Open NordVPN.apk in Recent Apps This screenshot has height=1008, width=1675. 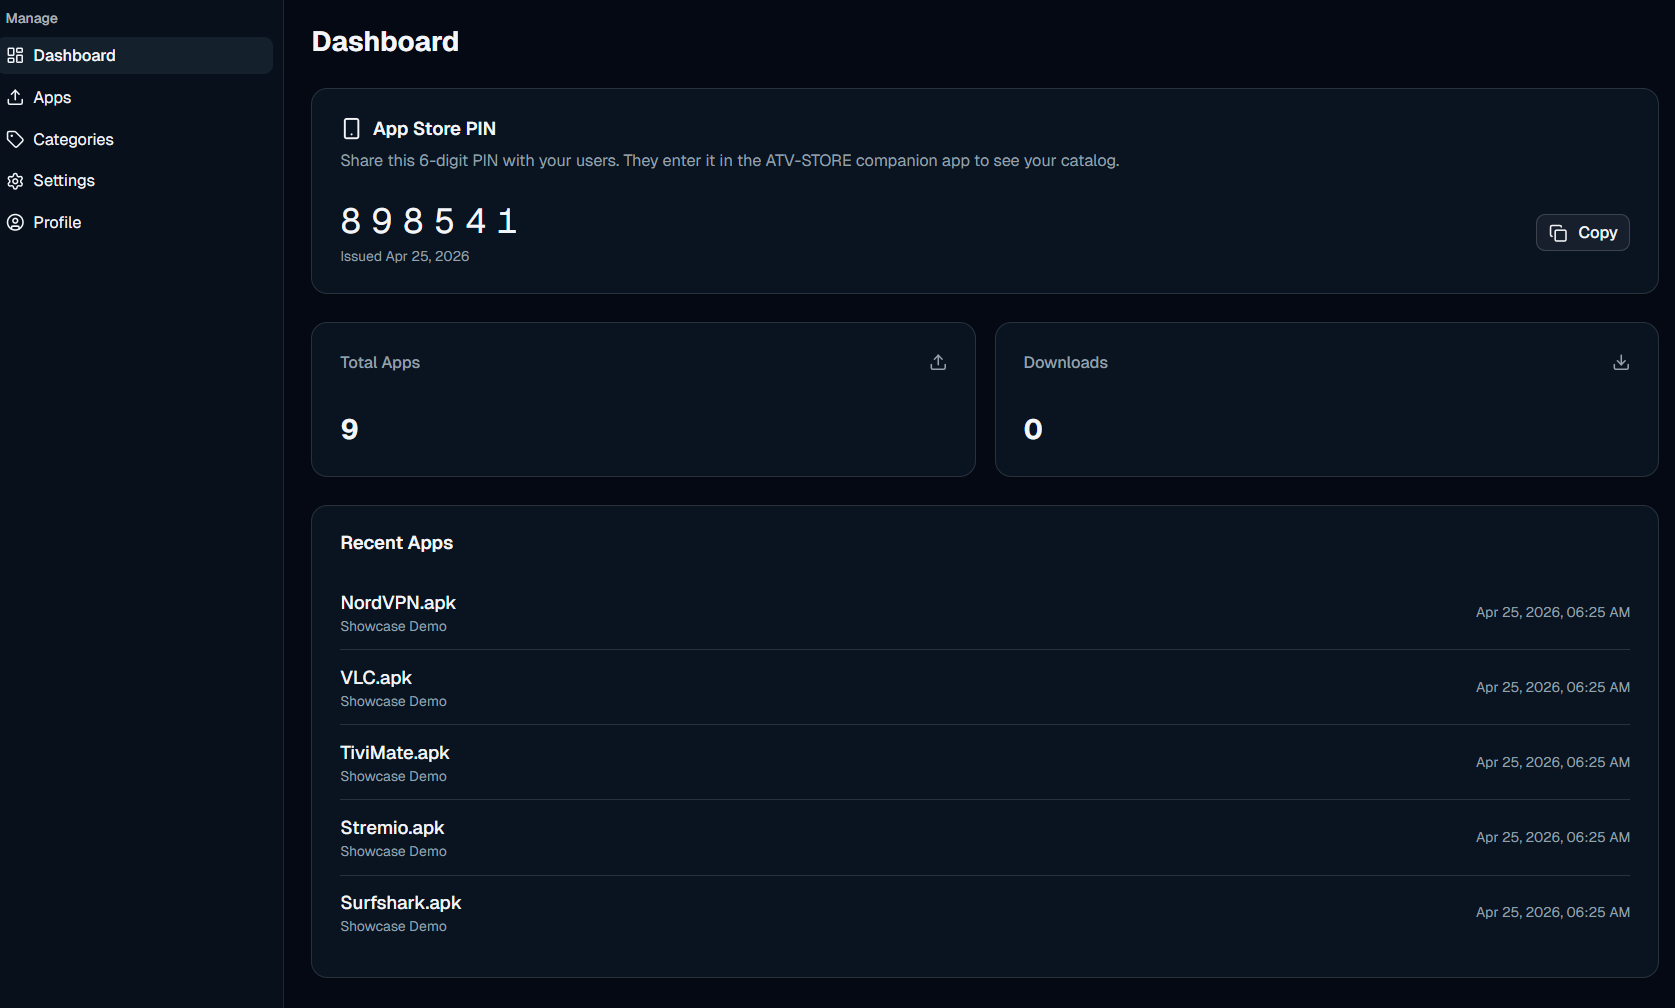click(x=398, y=602)
